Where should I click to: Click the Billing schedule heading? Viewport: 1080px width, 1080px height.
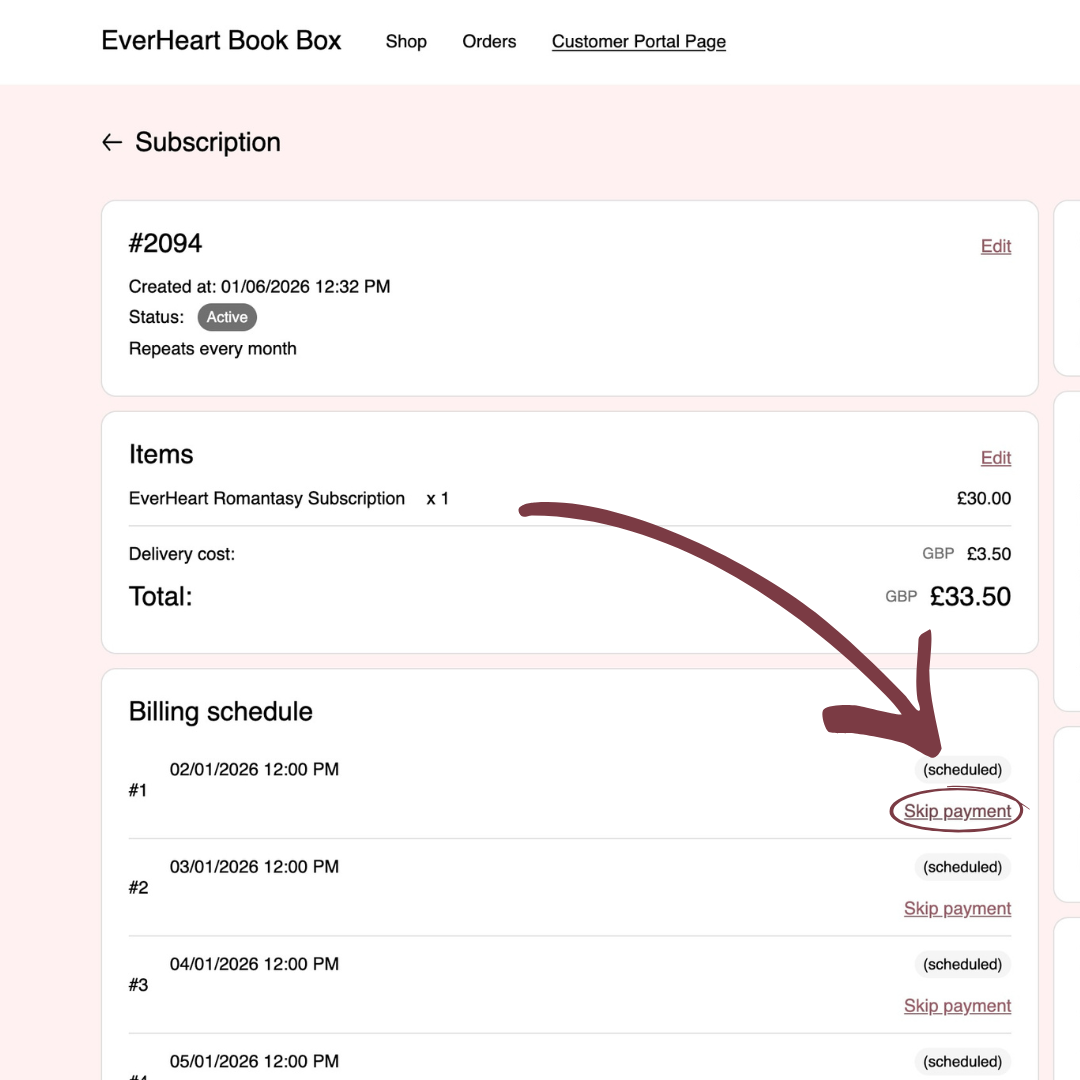click(x=221, y=712)
